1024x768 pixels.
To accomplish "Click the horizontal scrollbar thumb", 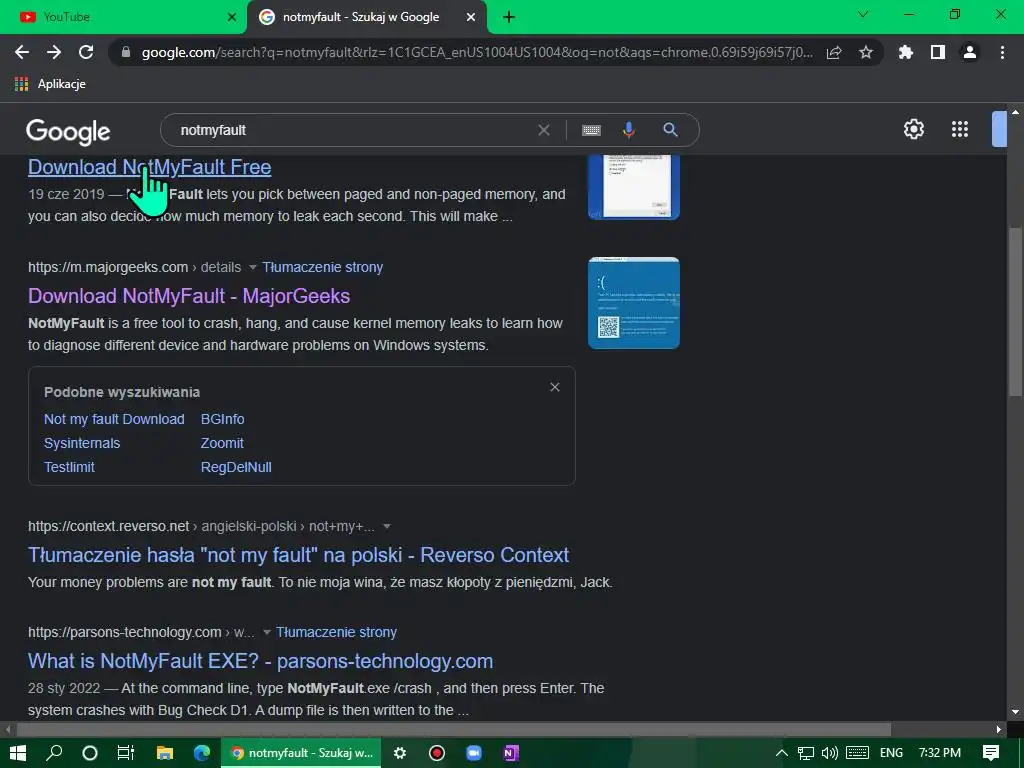I will (454, 729).
